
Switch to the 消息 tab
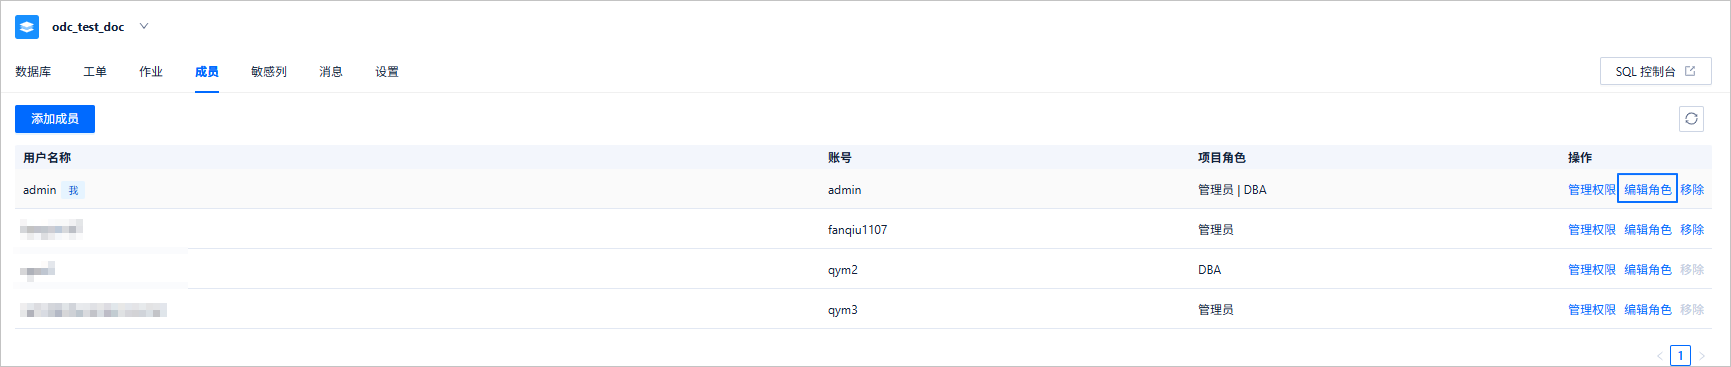click(331, 72)
